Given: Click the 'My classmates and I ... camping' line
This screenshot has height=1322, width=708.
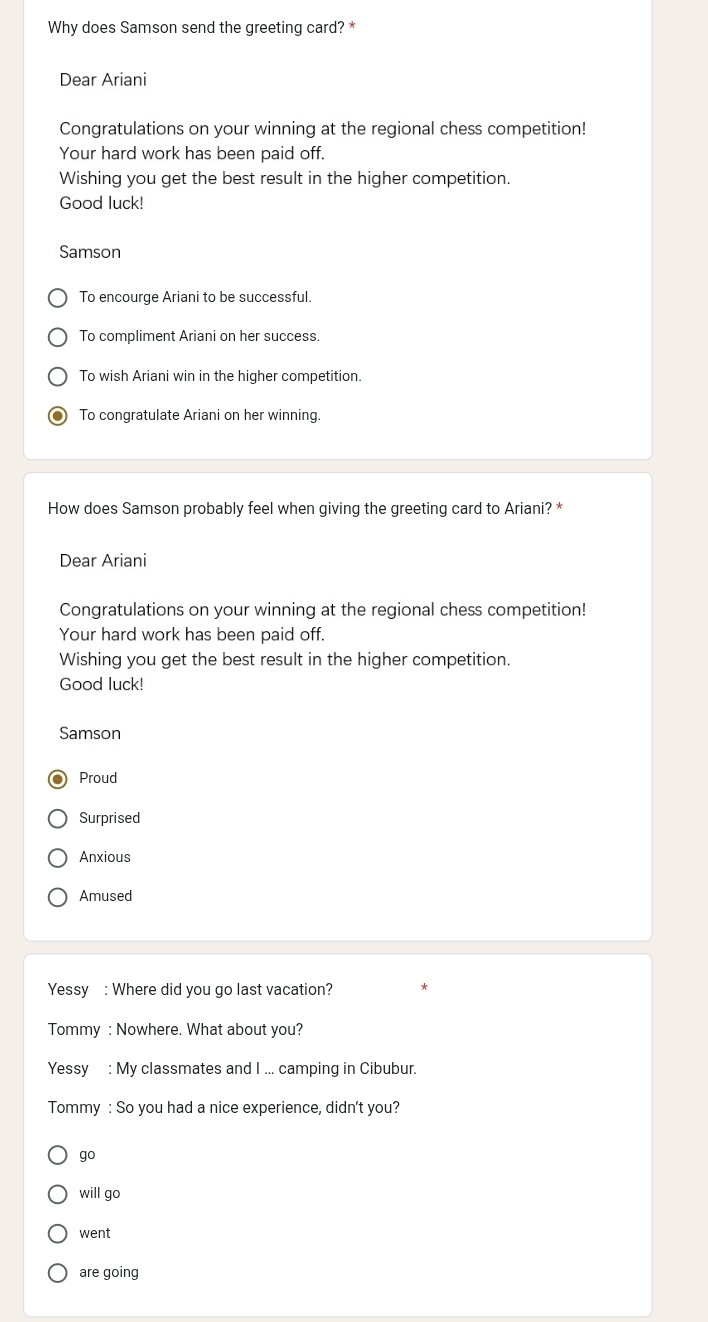Looking at the screenshot, I should tap(232, 1069).
